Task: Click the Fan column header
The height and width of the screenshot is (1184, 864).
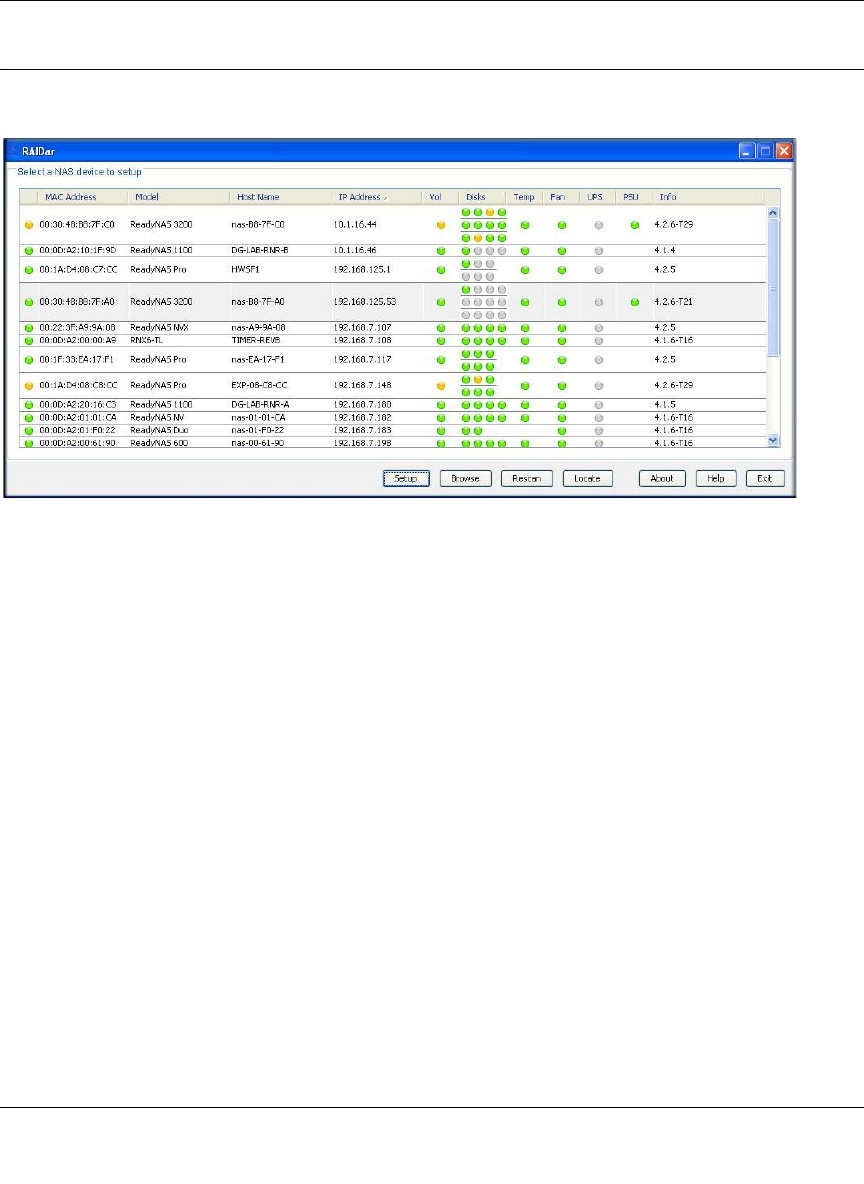Action: 560,197
